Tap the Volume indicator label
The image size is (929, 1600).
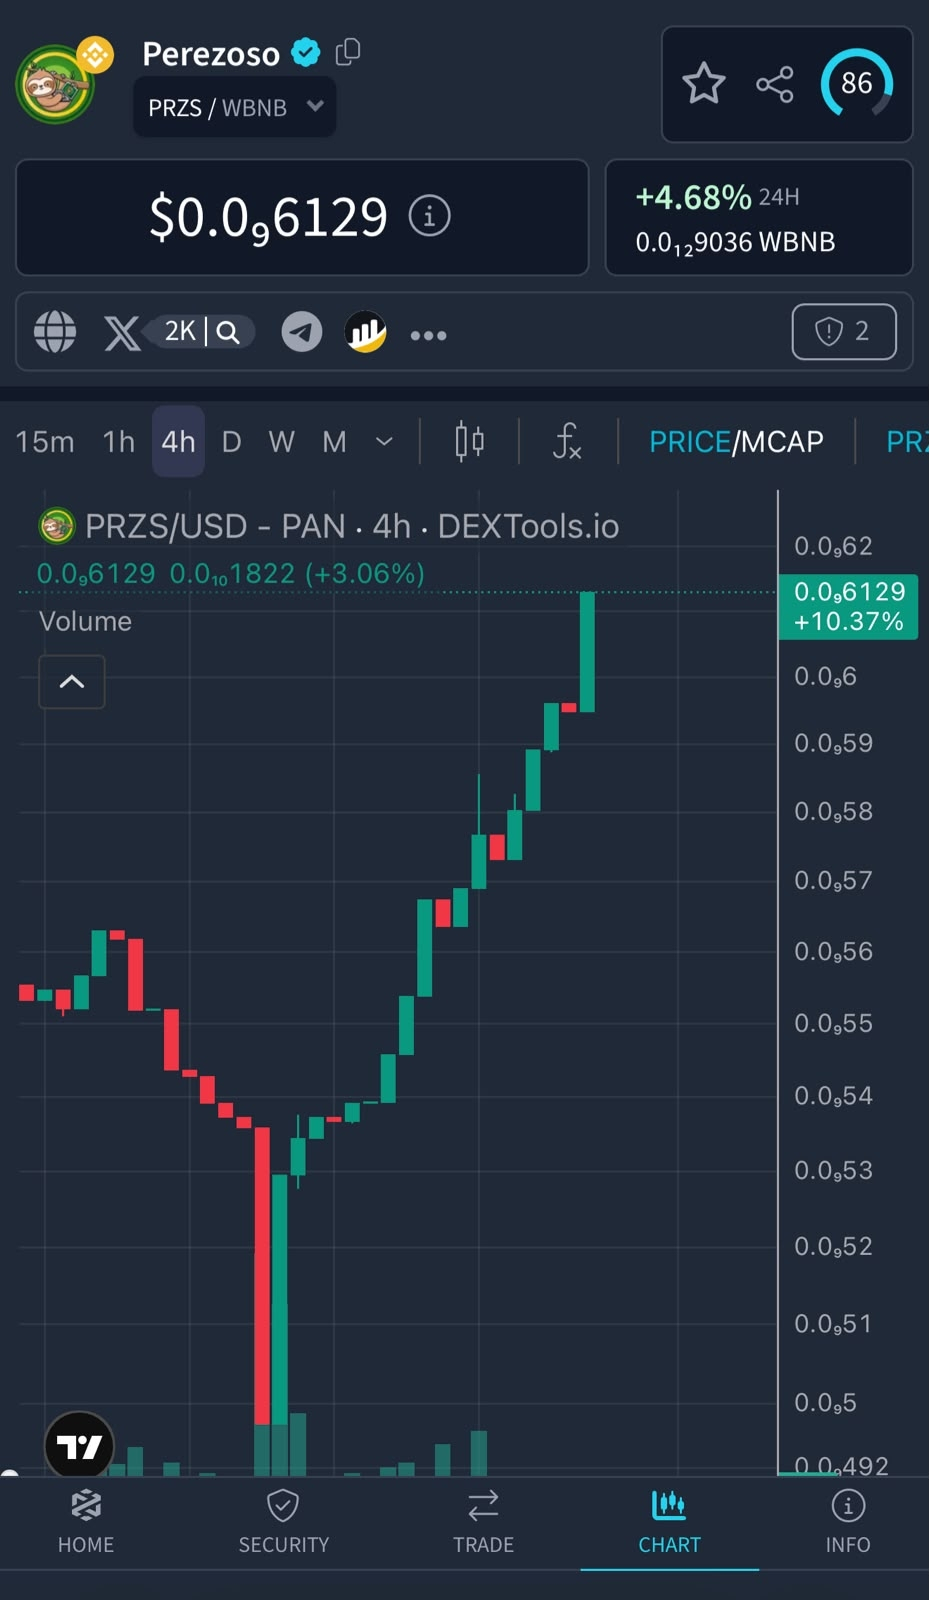[x=85, y=621]
